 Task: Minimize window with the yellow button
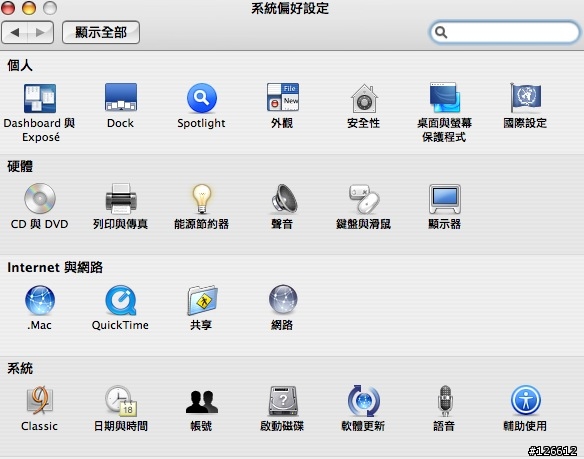tap(29, 8)
